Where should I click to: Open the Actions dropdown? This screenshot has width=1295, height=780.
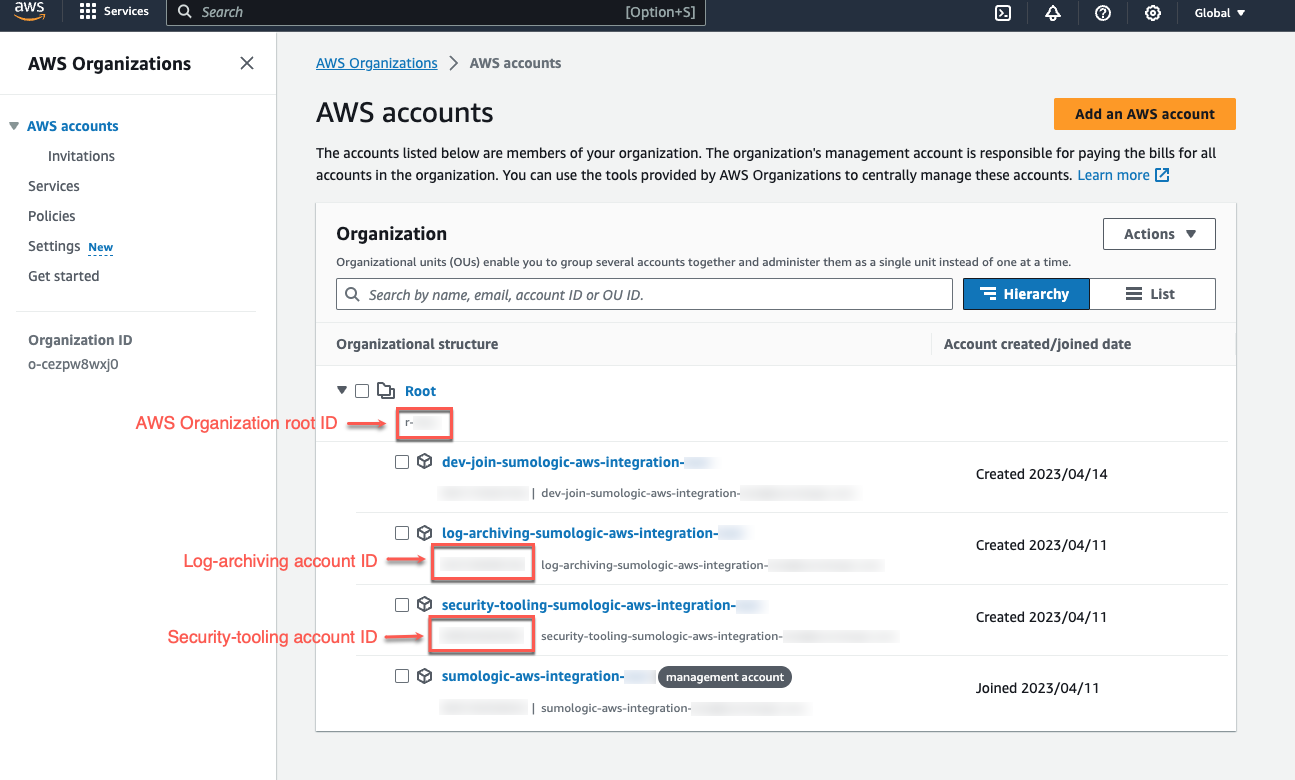coord(1158,233)
